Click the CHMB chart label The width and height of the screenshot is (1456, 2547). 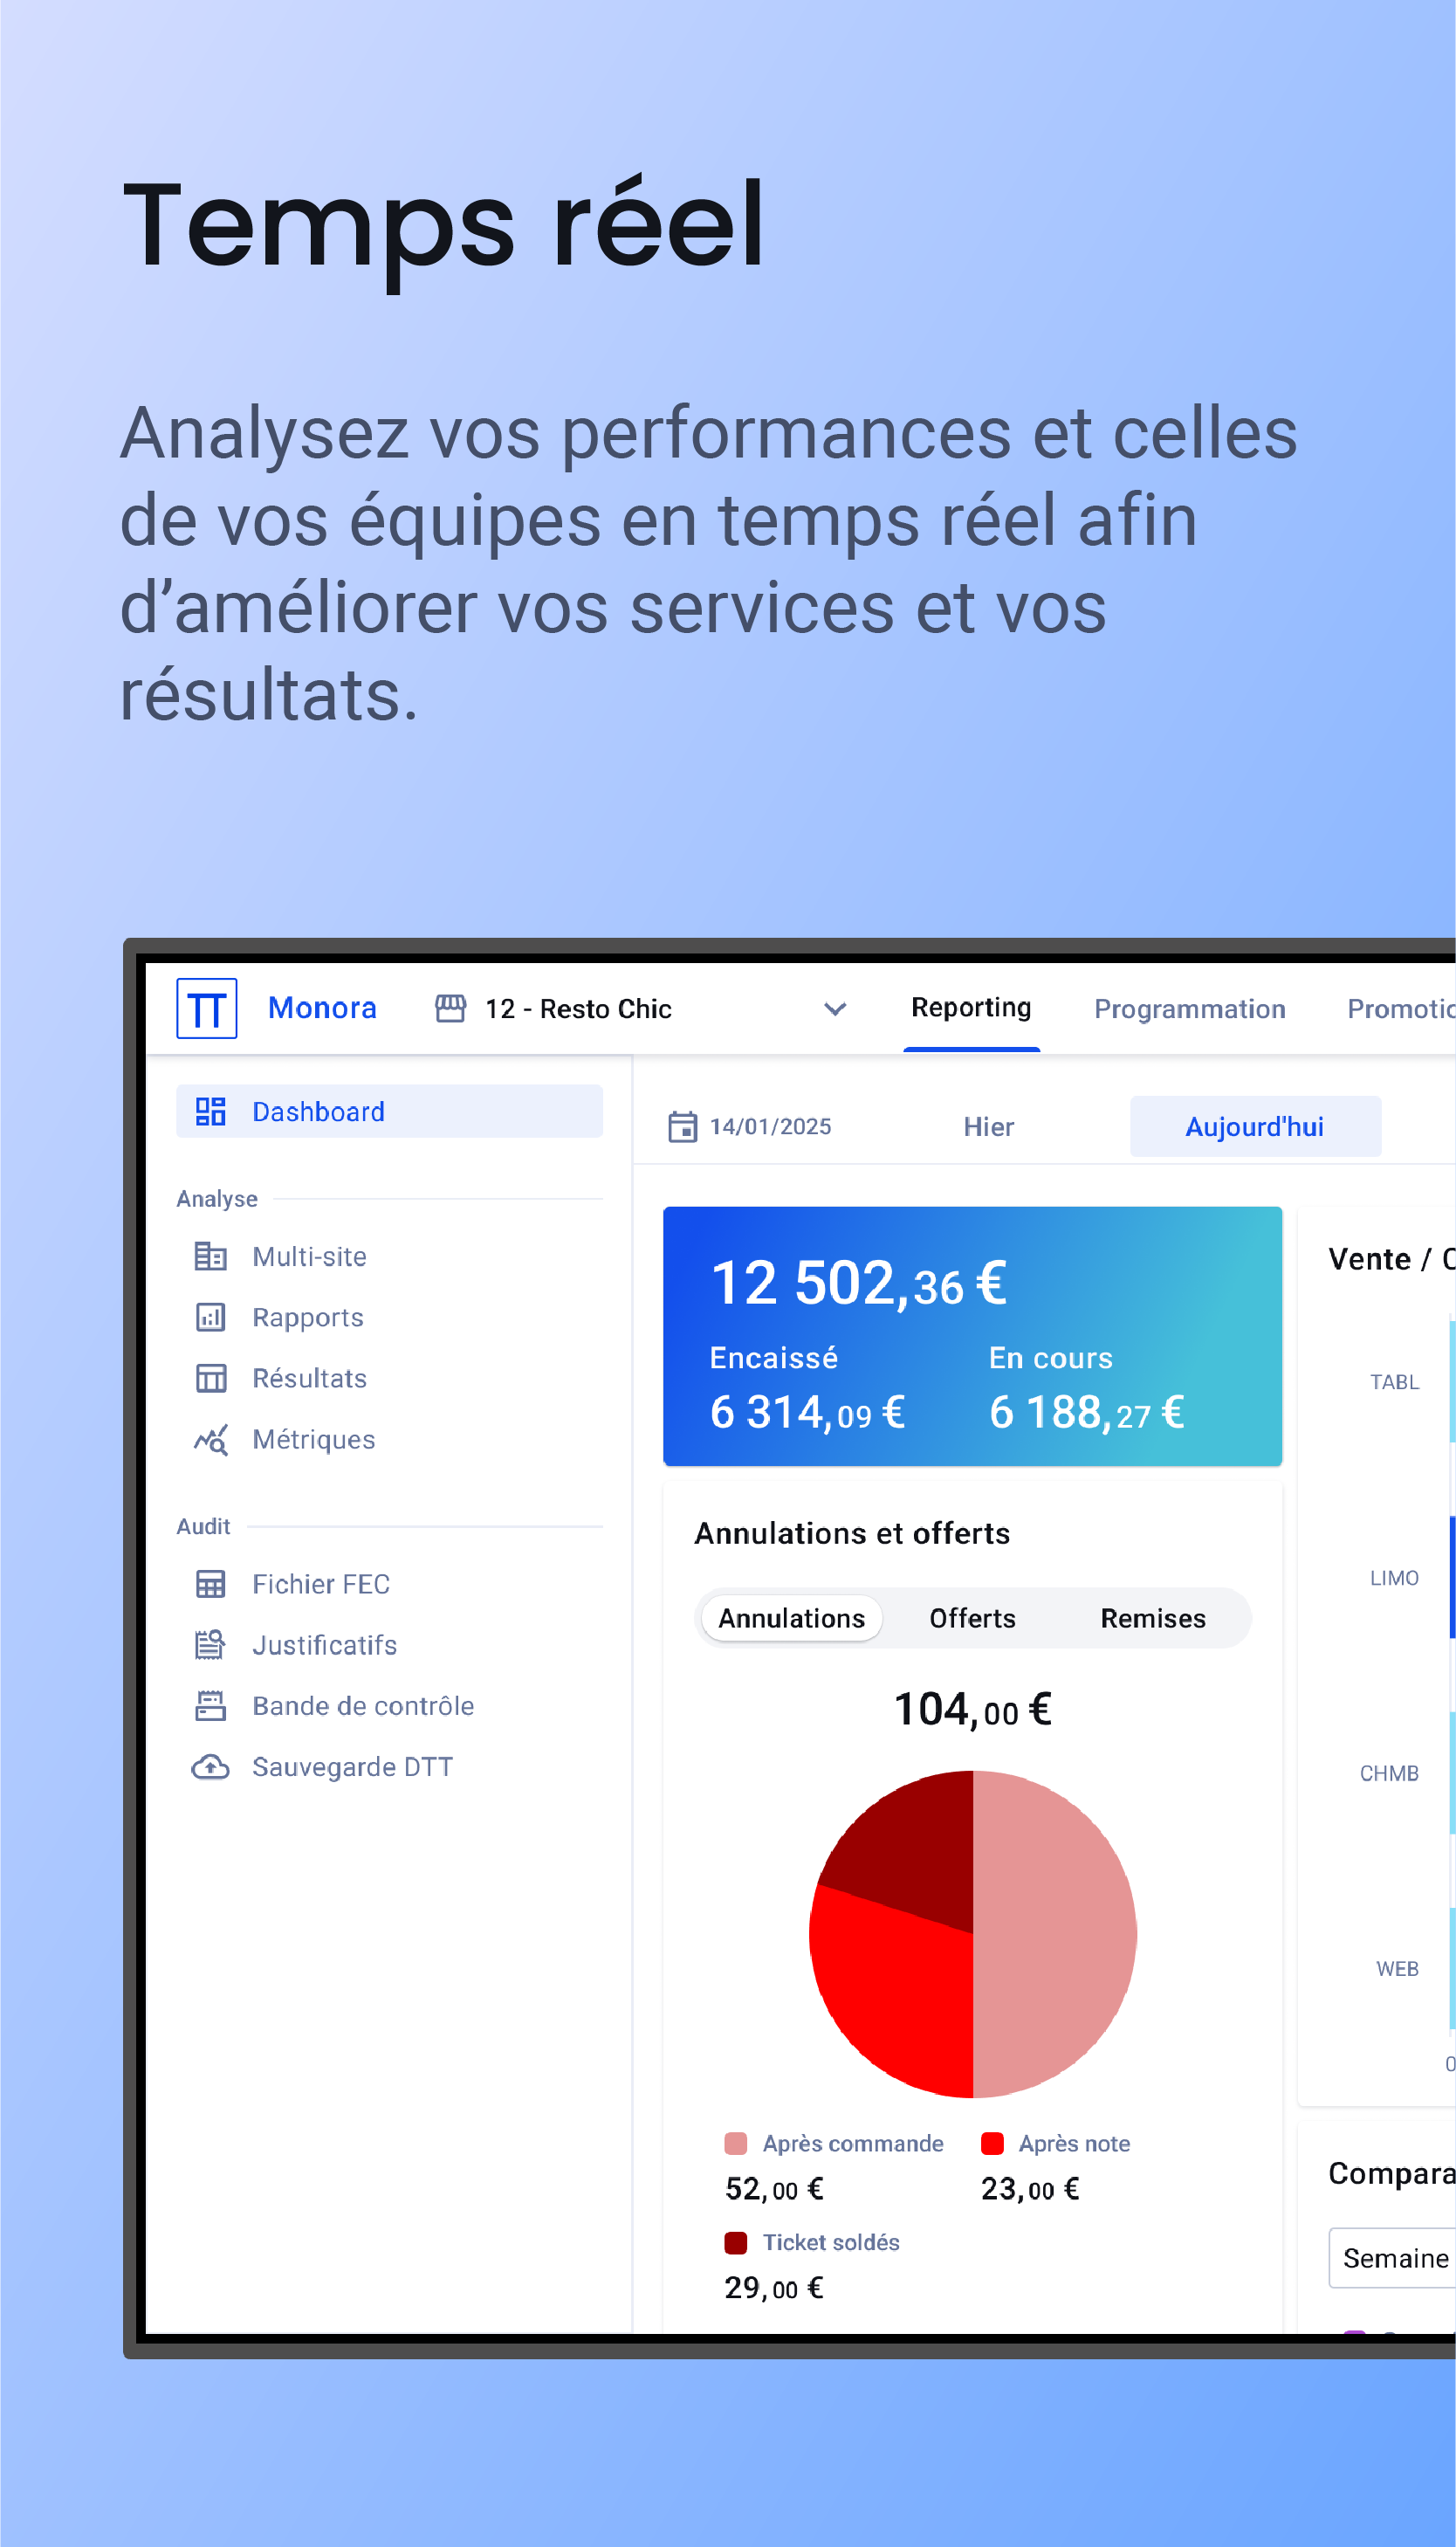(1389, 1773)
